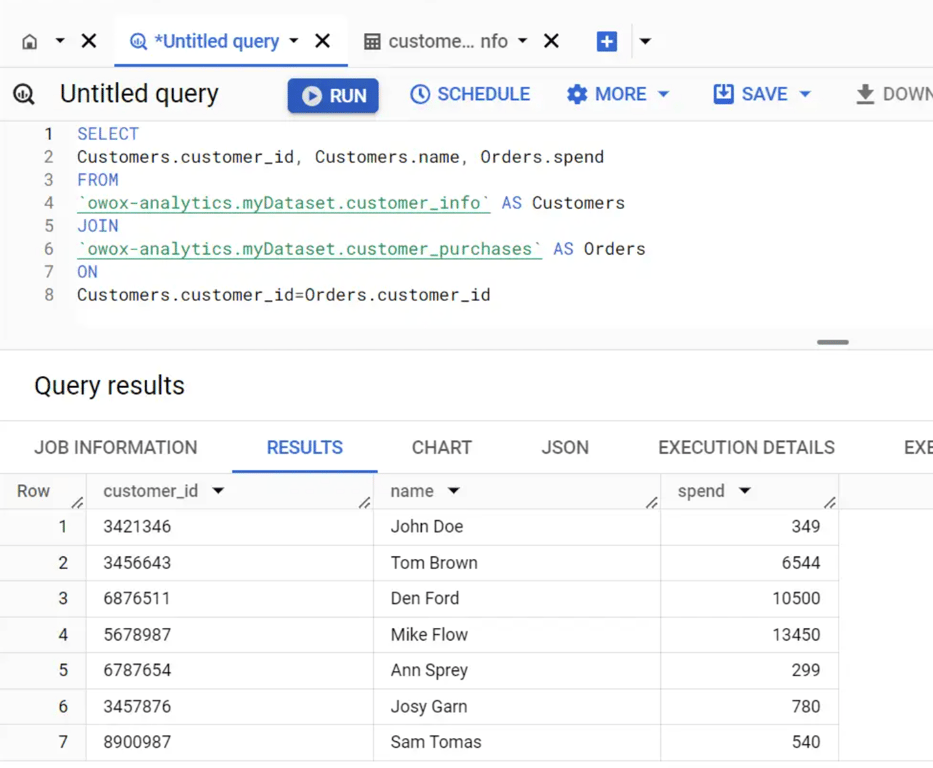Switch to the Execution Details tab
Image resolution: width=933 pixels, height=768 pixels.
(746, 447)
